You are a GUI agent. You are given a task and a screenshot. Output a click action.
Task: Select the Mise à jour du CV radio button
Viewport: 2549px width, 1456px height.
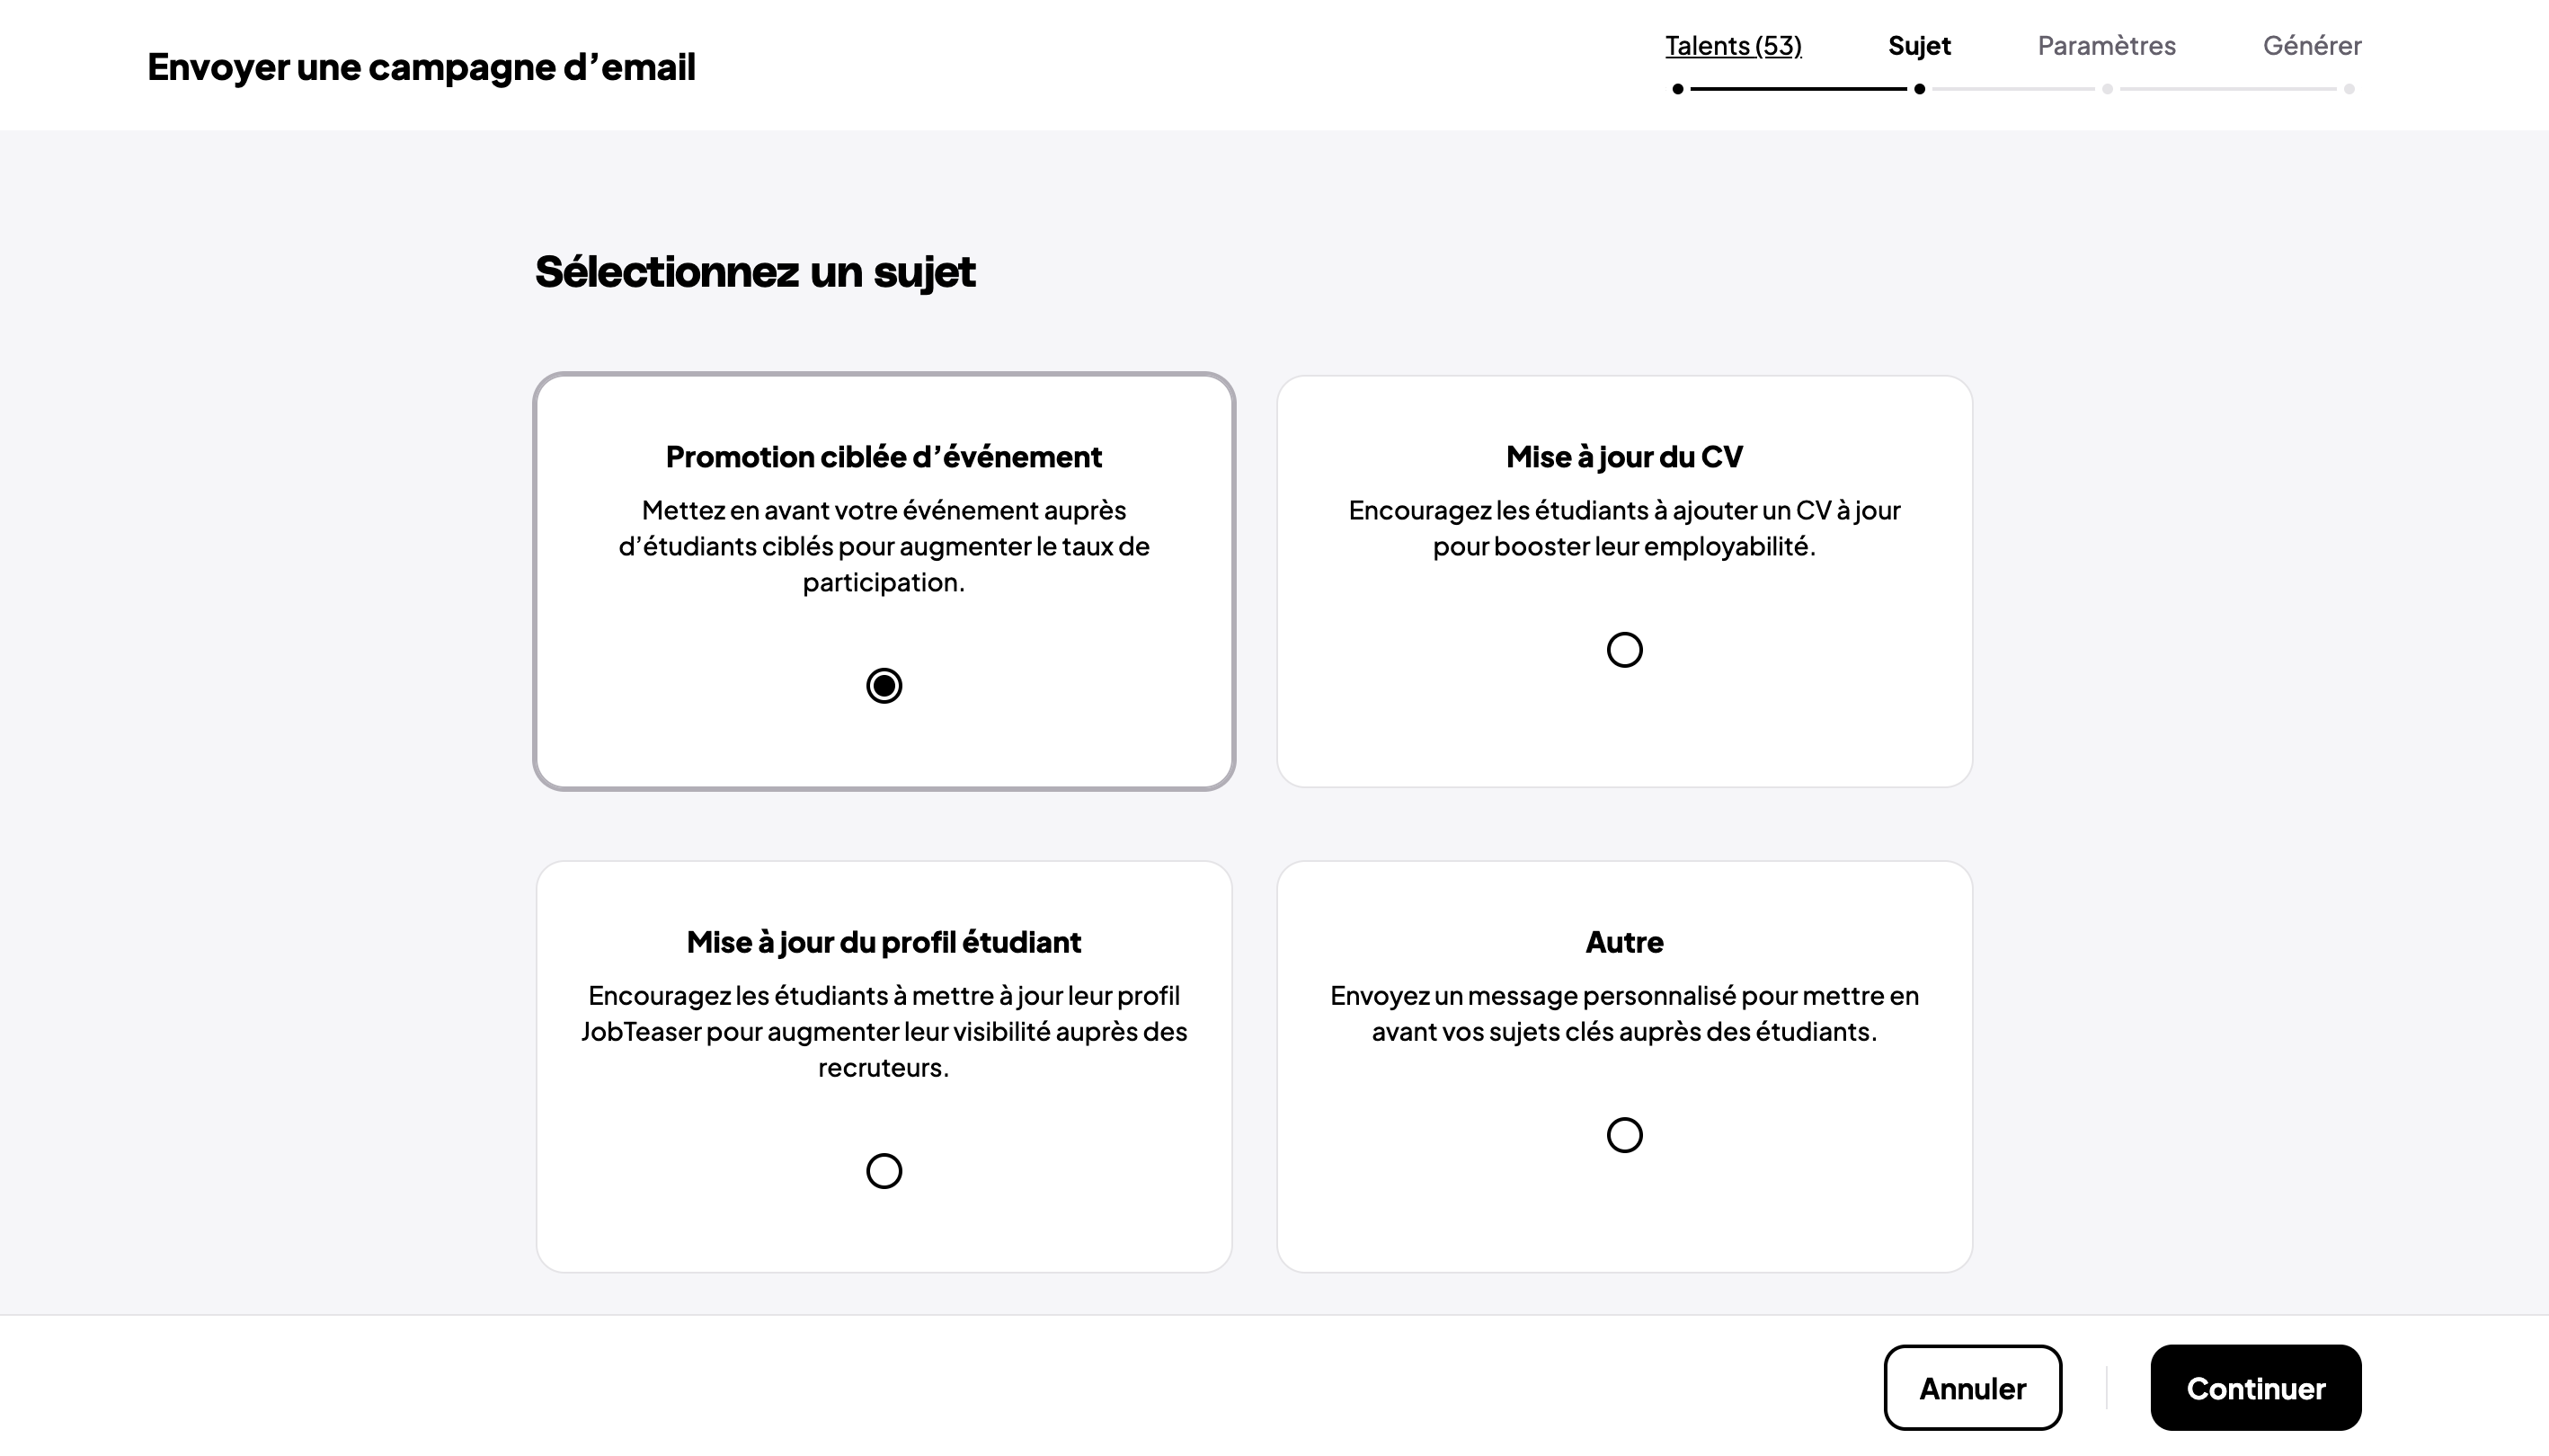tap(1624, 650)
